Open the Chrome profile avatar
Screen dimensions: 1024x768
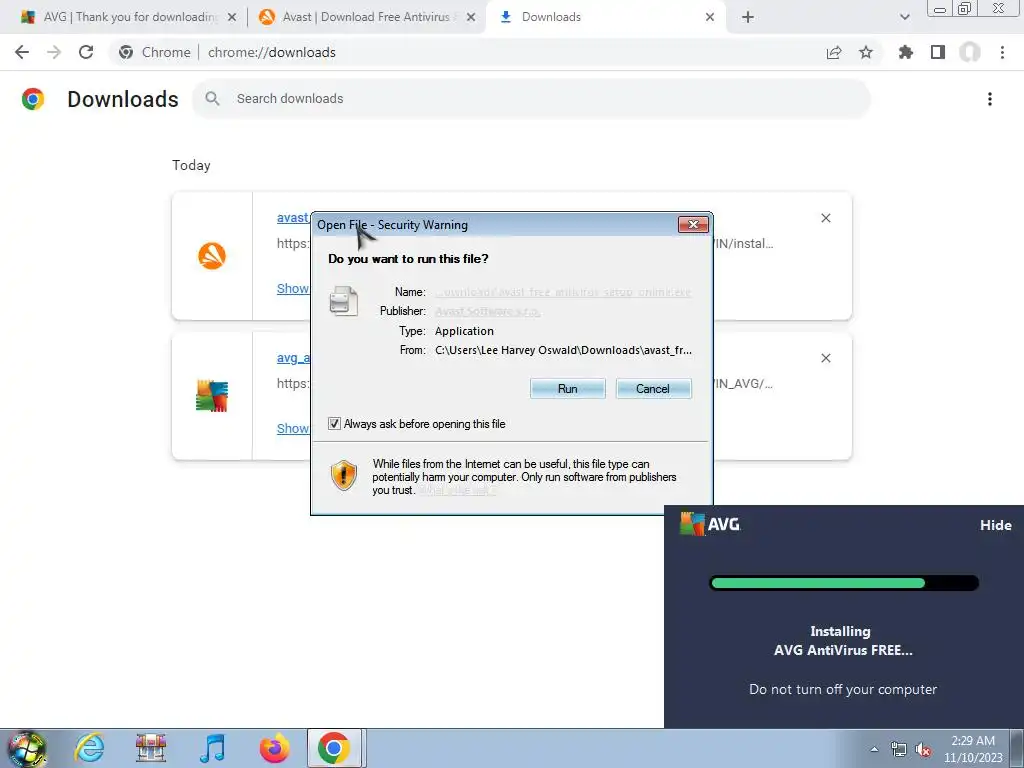coord(970,52)
